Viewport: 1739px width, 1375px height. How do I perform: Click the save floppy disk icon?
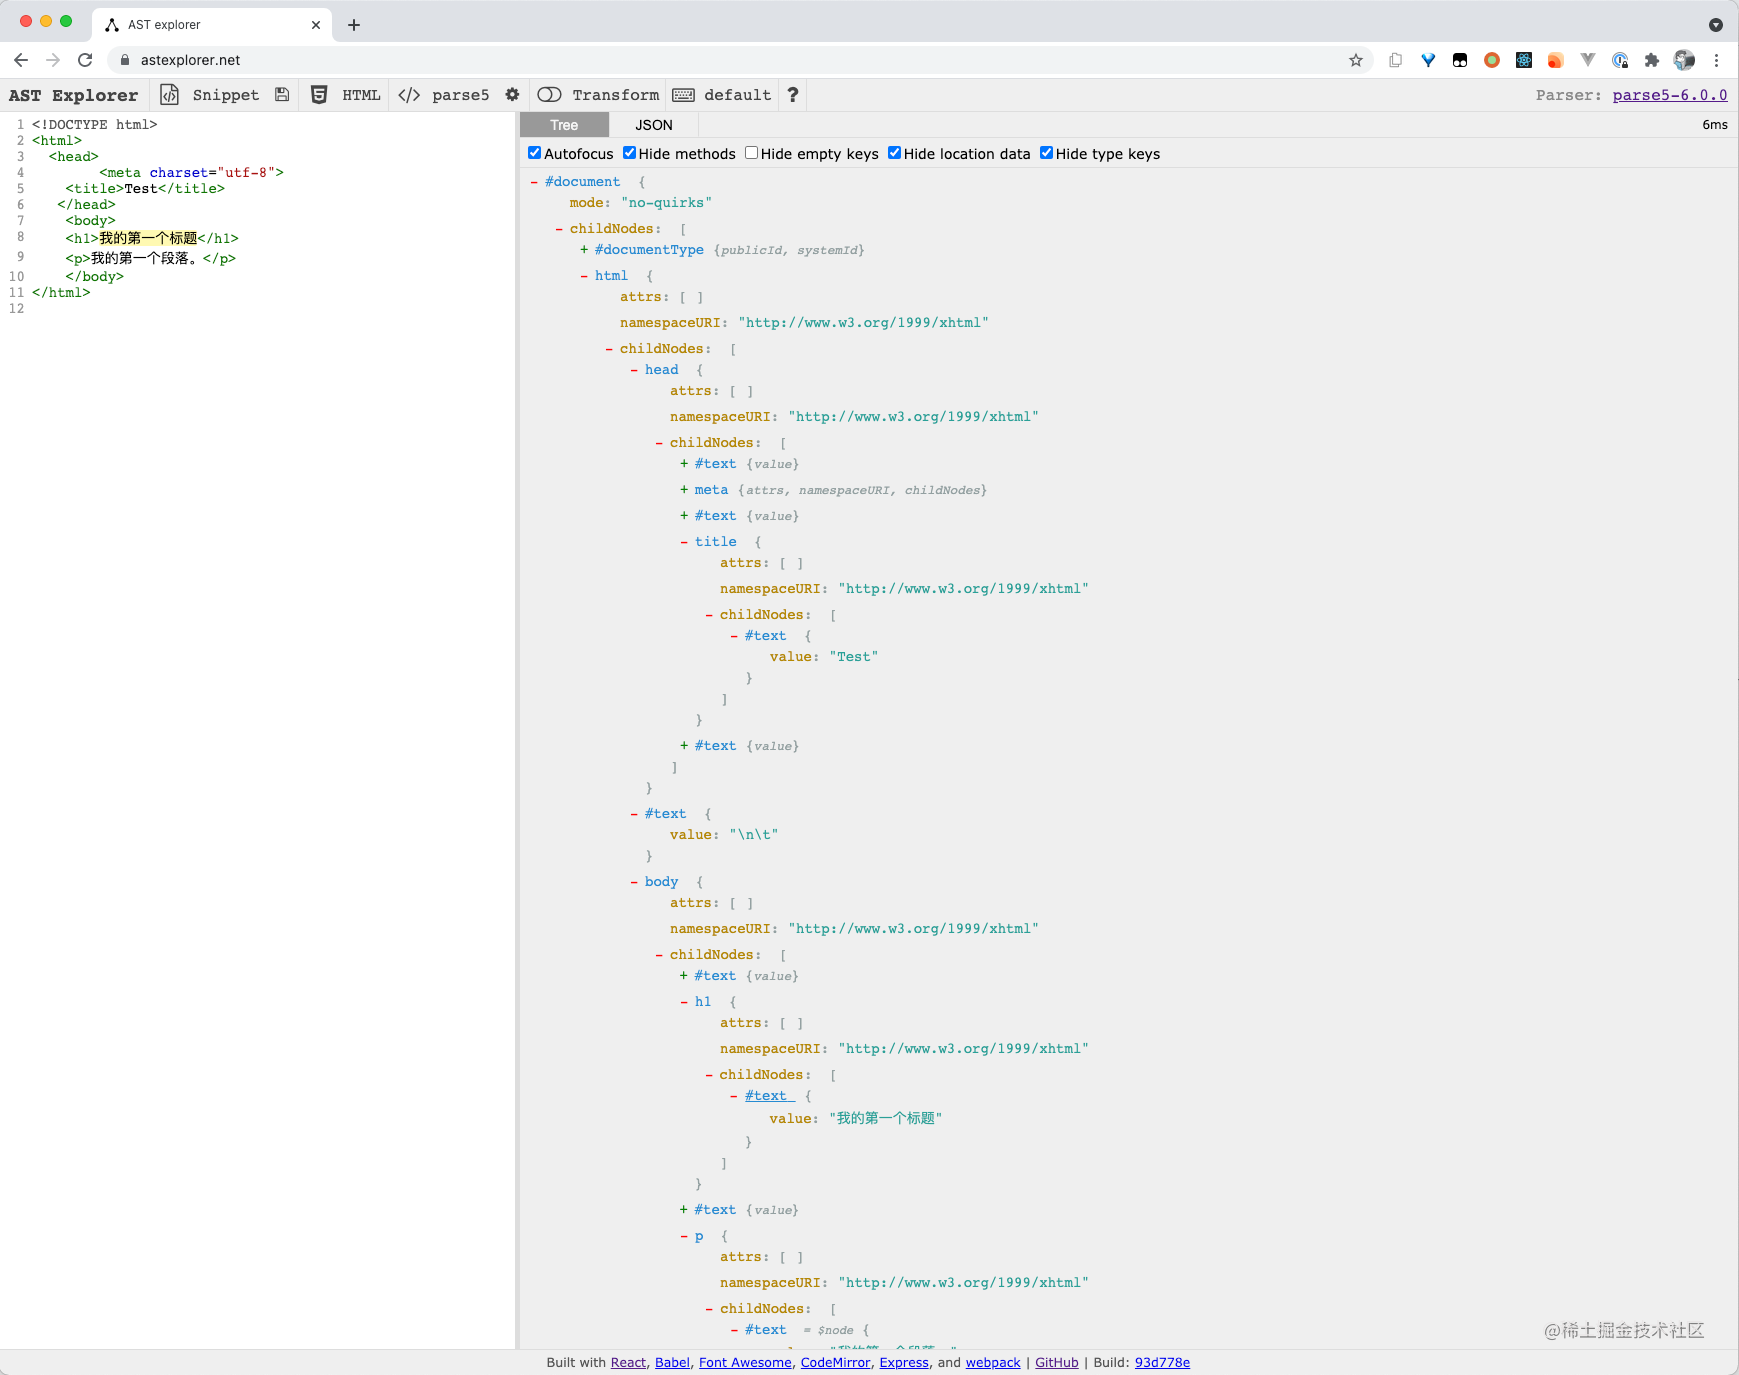coord(282,95)
